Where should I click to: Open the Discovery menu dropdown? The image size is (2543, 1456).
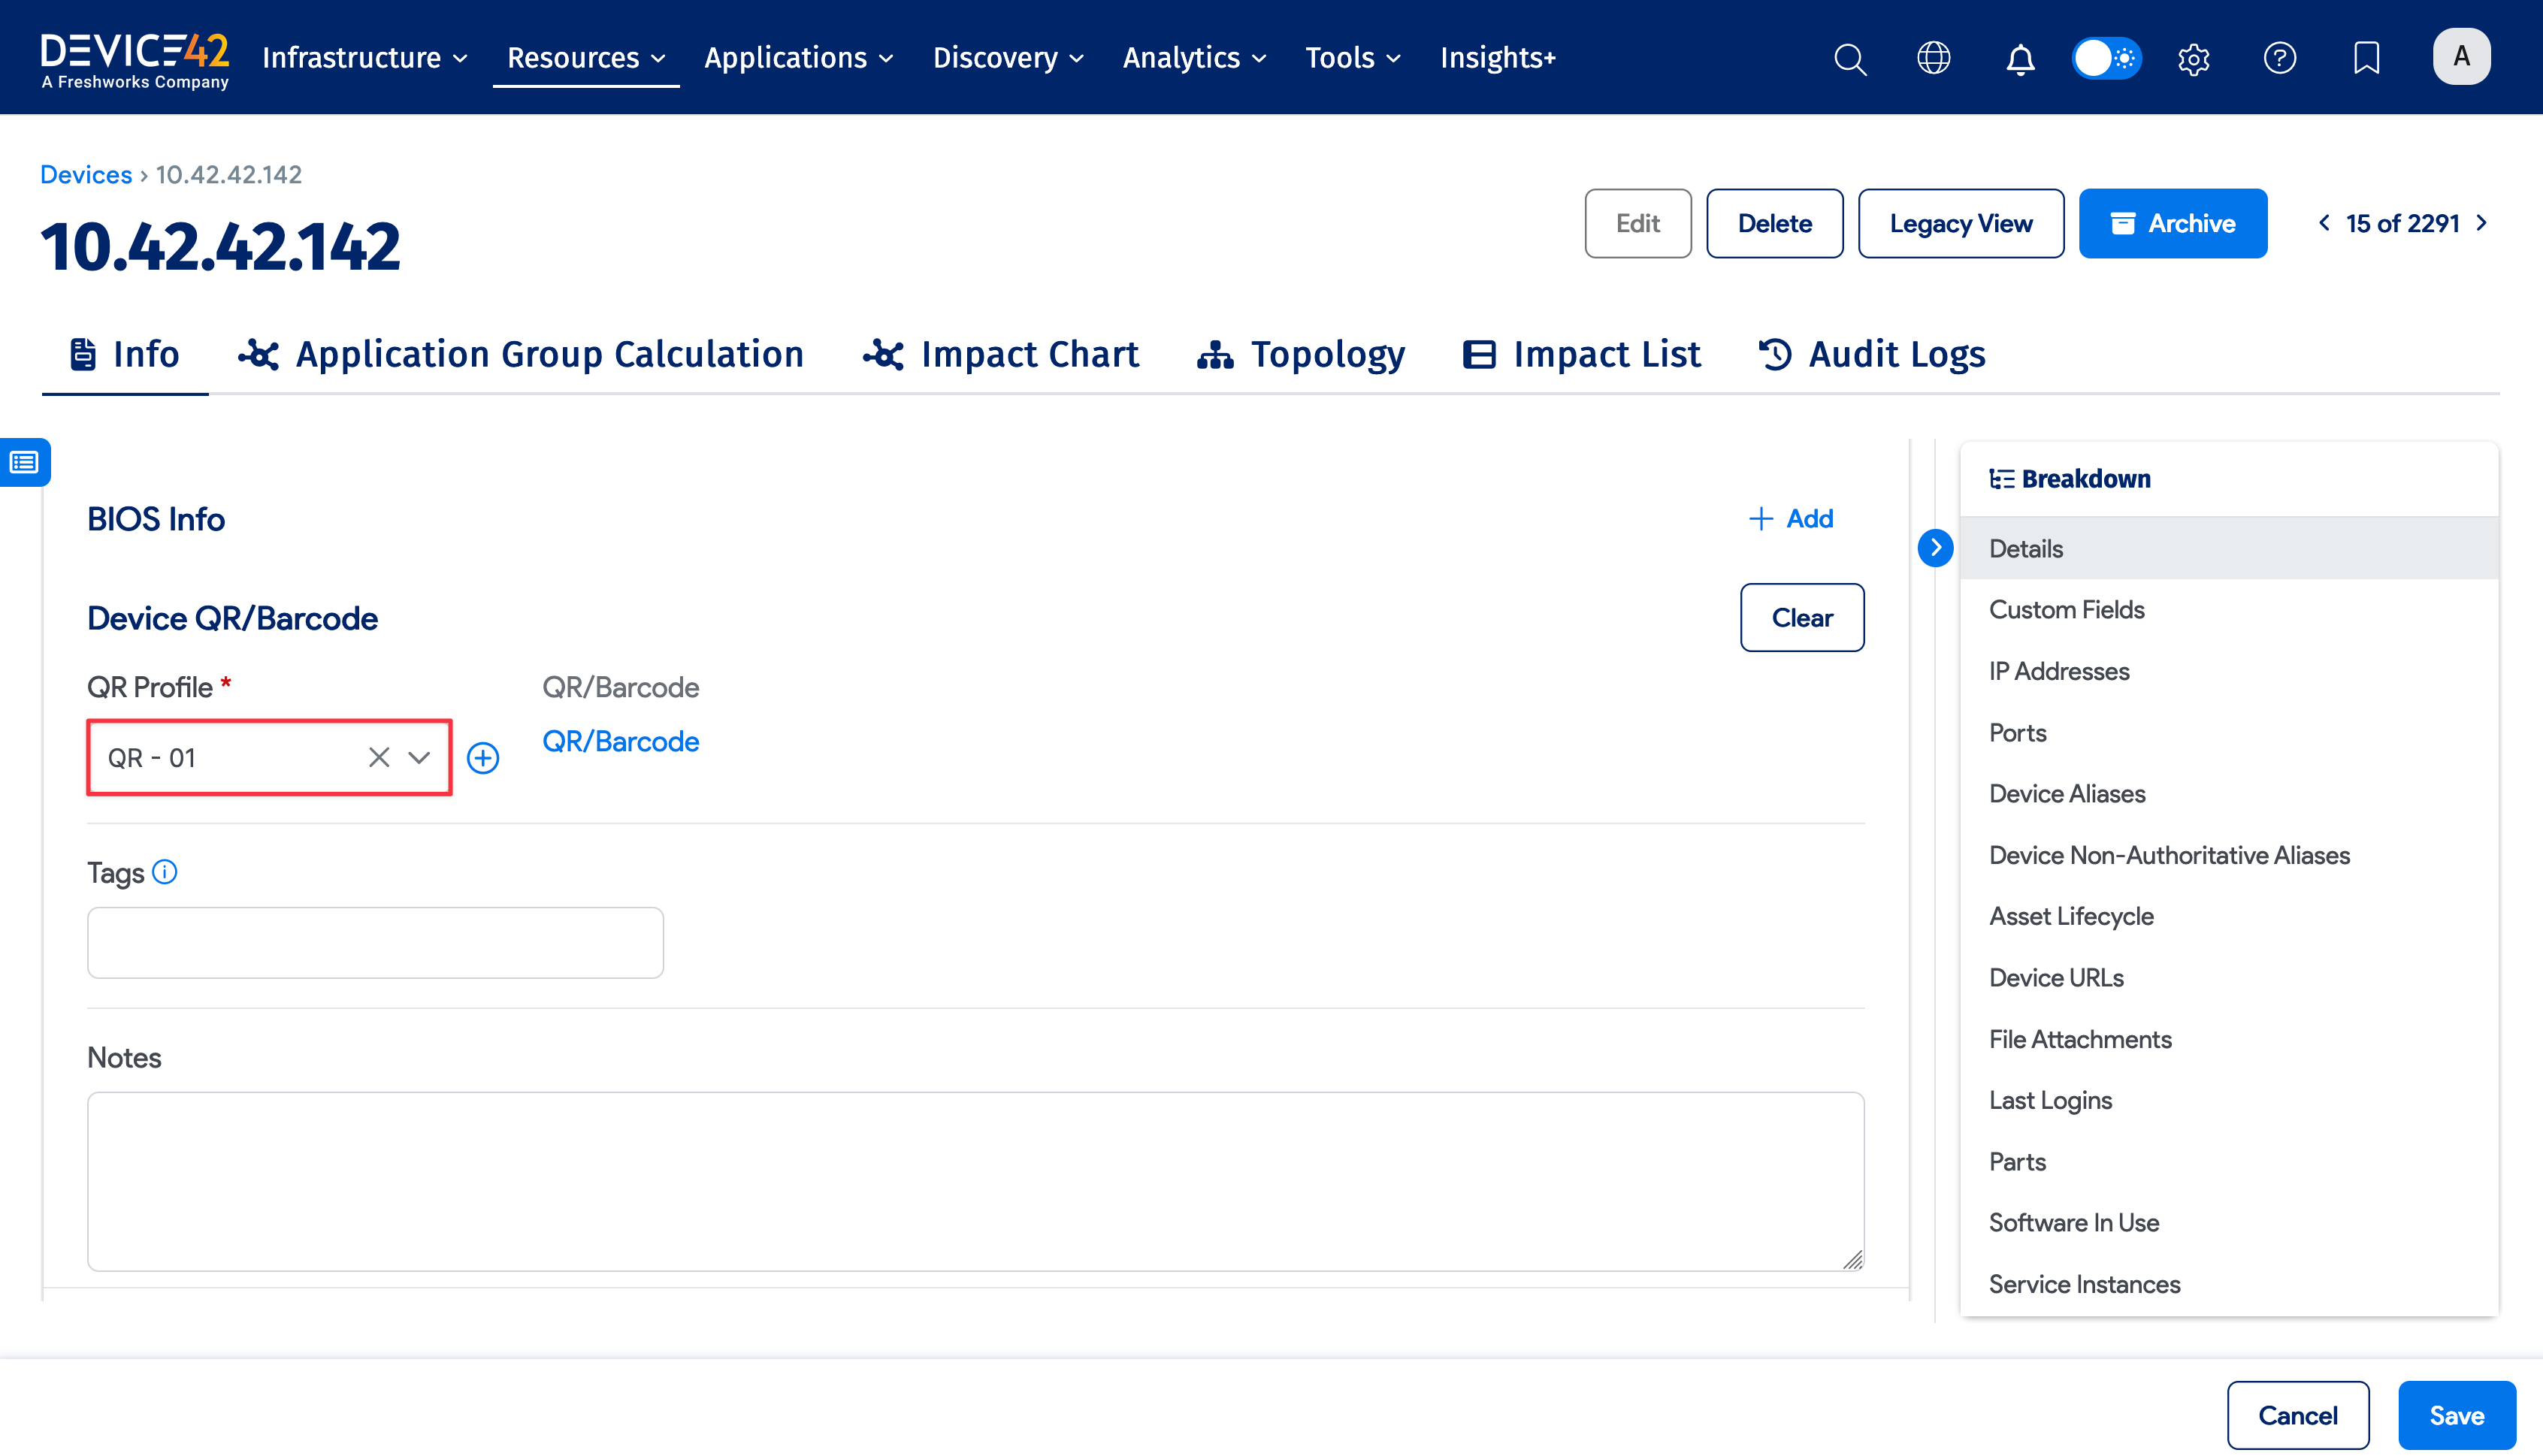tap(1007, 58)
